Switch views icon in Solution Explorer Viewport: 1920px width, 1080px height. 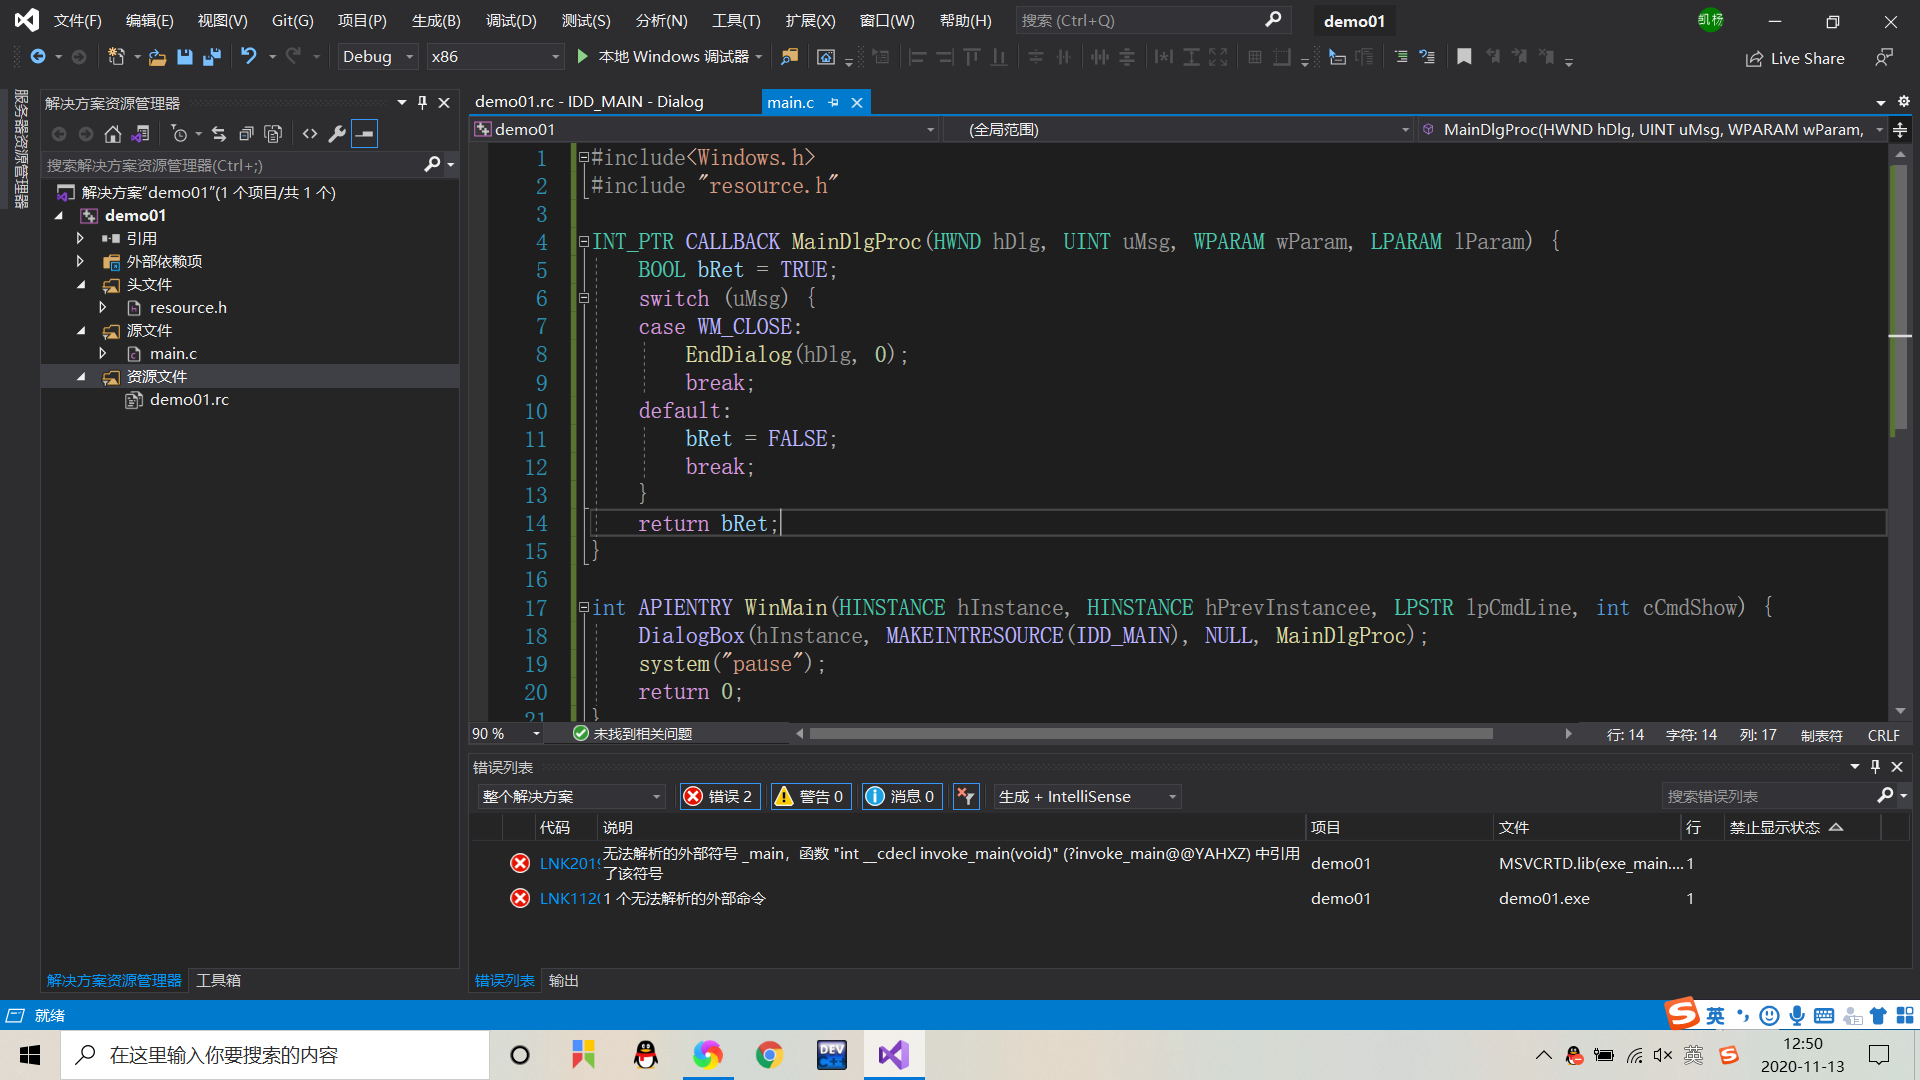pyautogui.click(x=140, y=133)
